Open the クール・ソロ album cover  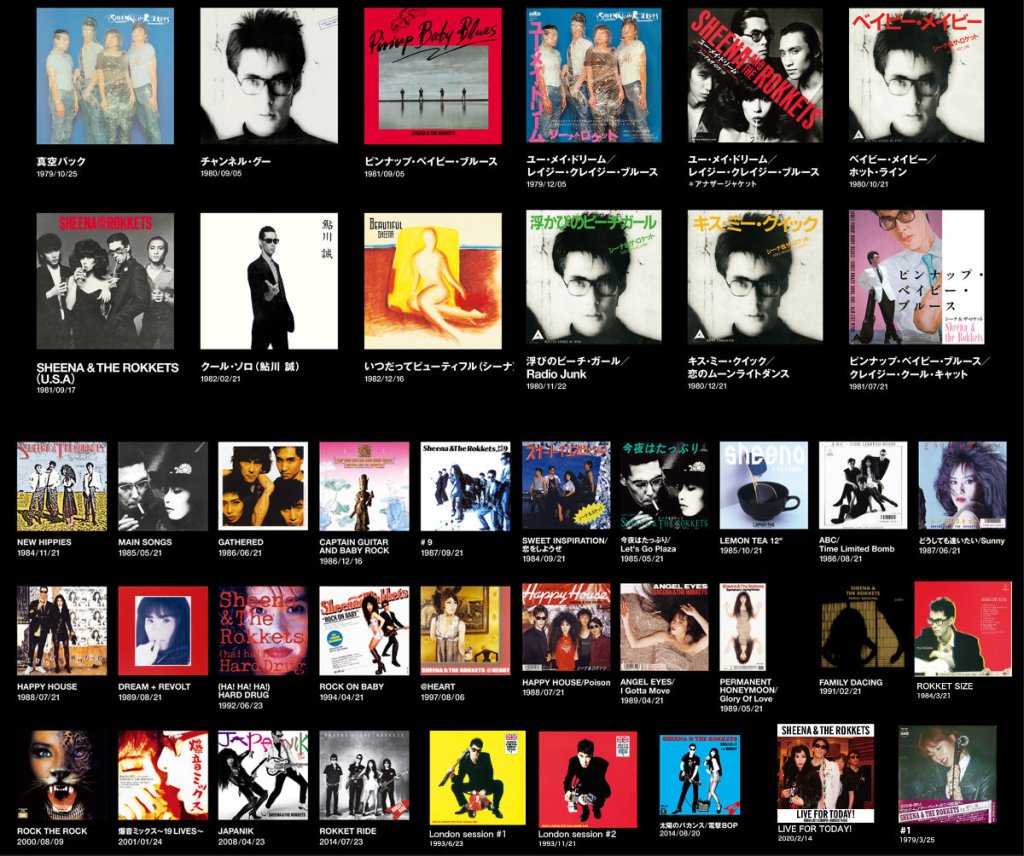click(x=268, y=280)
